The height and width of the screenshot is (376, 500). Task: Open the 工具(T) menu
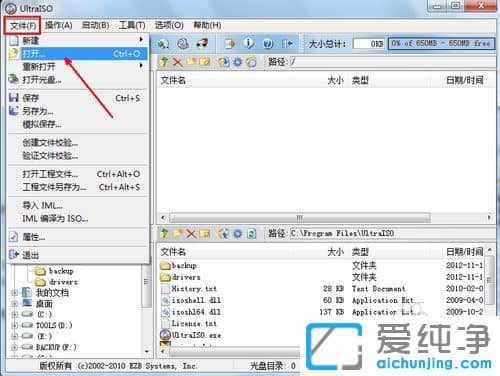(132, 25)
